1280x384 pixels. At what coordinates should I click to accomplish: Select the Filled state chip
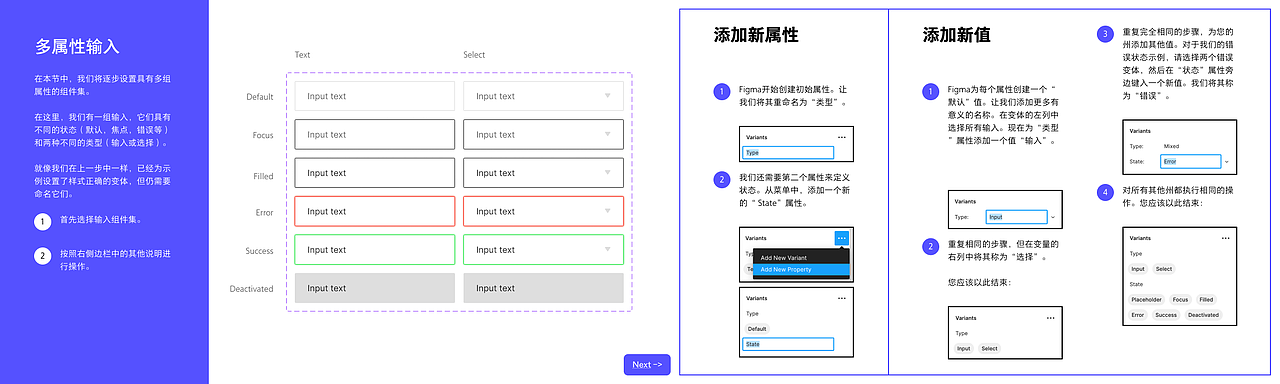click(1206, 299)
